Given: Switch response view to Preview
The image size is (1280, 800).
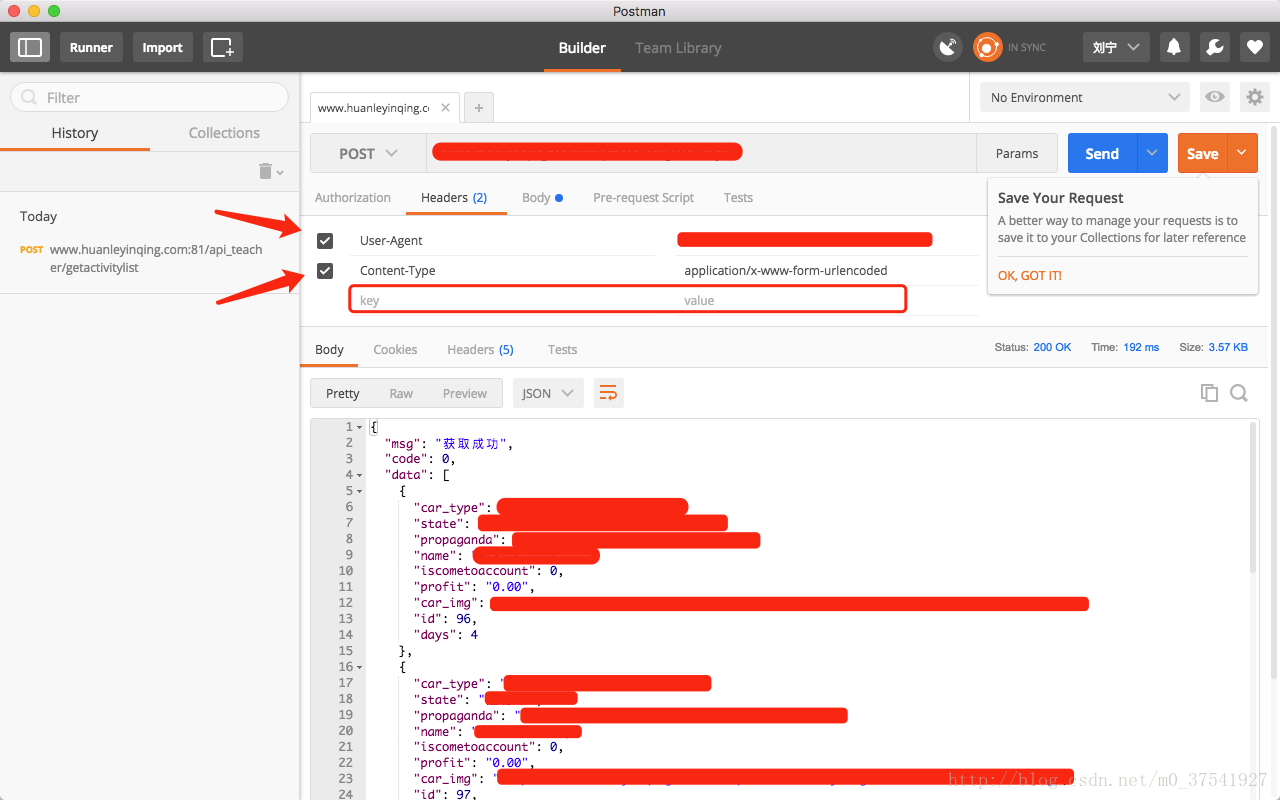Looking at the screenshot, I should pos(465,393).
